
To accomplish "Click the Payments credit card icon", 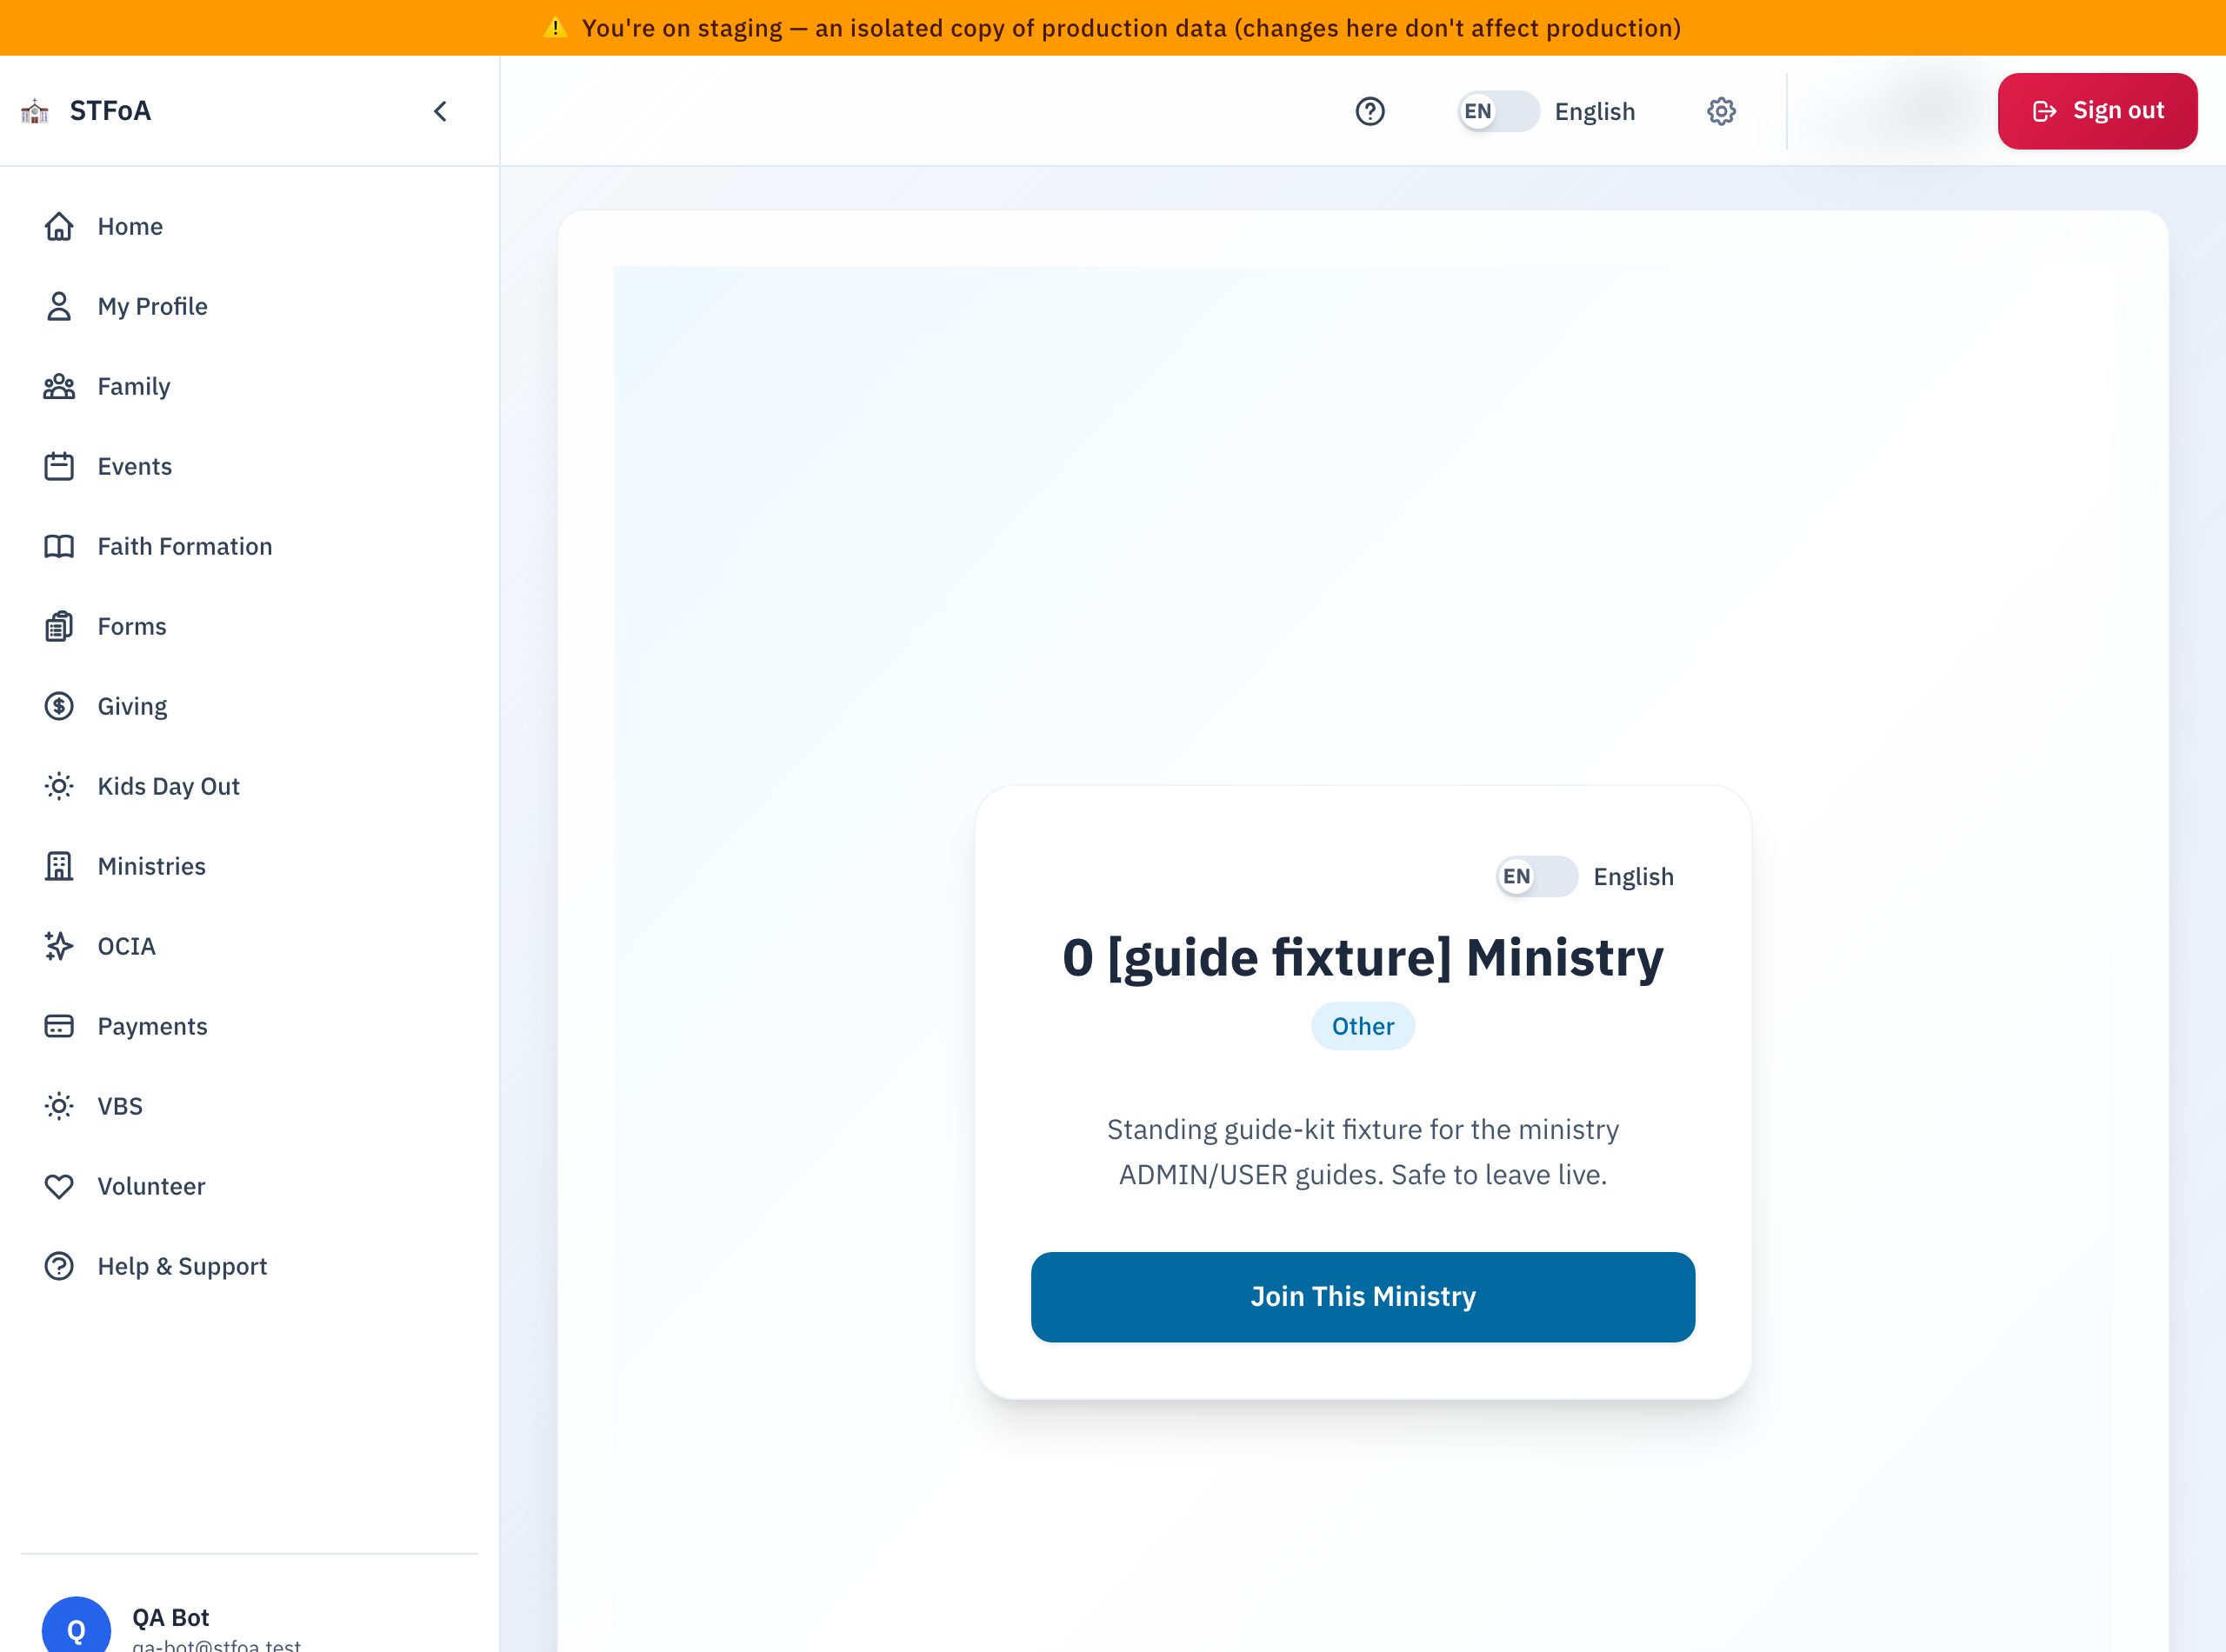I will pyautogui.click(x=59, y=1027).
